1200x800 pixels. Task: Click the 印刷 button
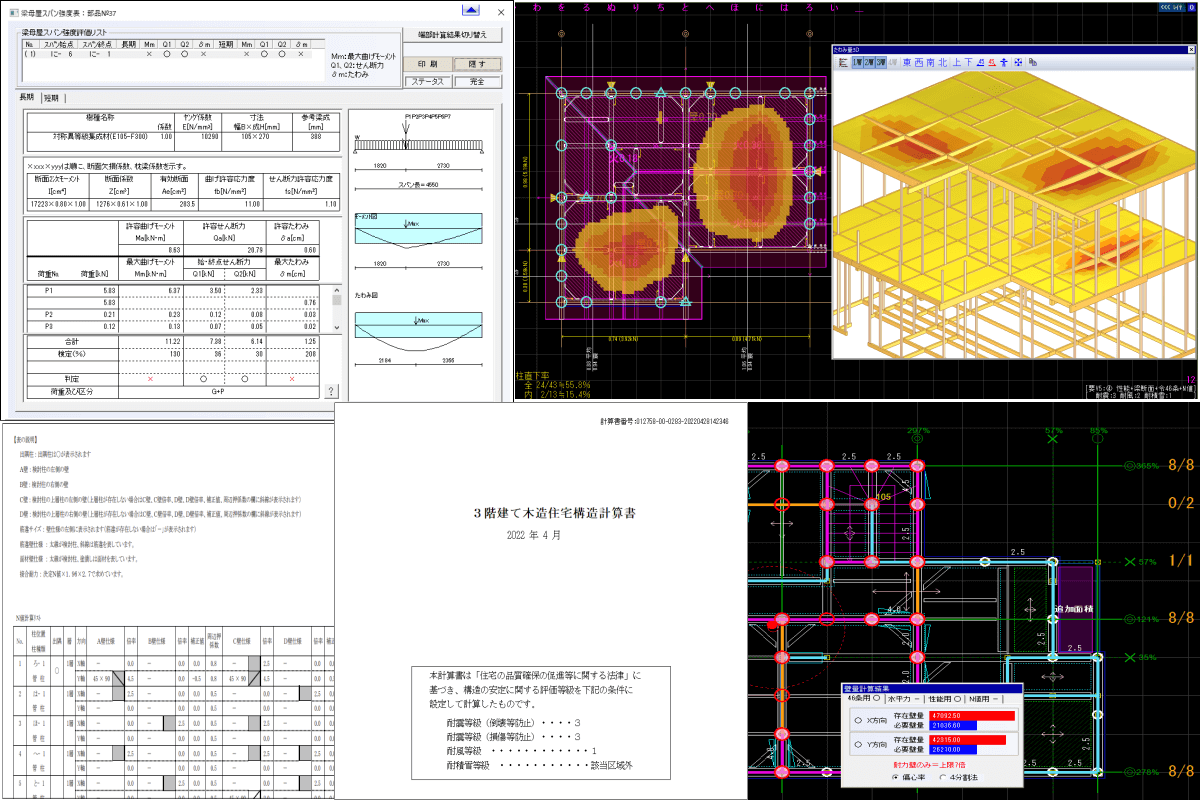coord(427,63)
